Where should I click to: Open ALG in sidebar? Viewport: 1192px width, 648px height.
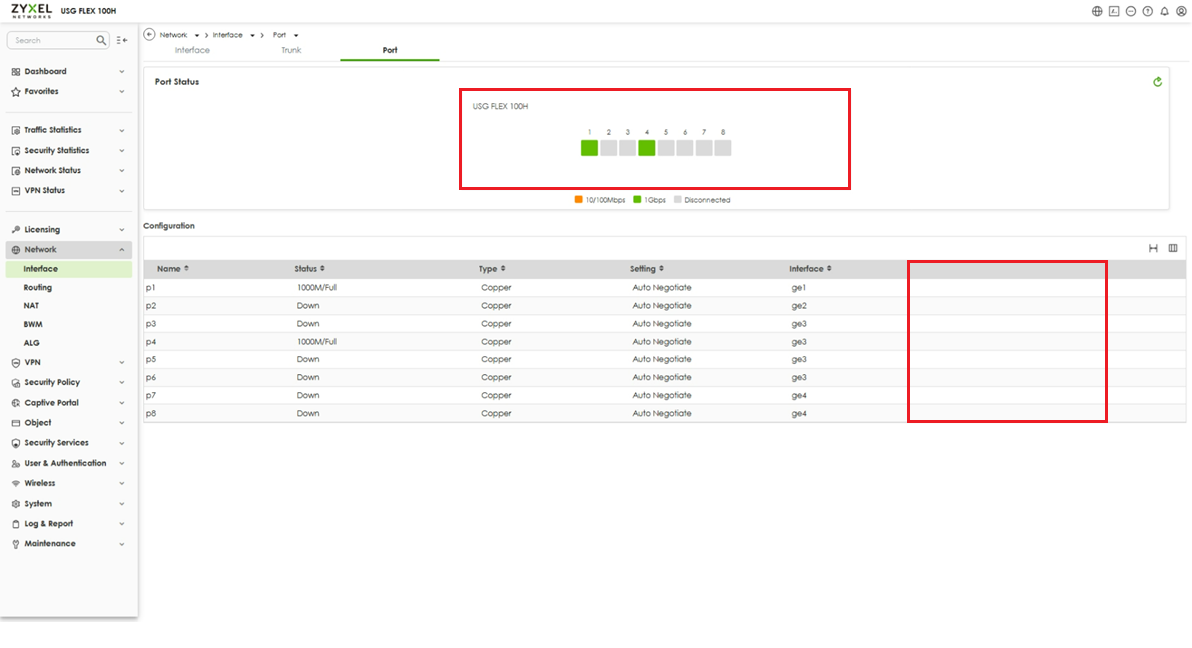tap(31, 343)
